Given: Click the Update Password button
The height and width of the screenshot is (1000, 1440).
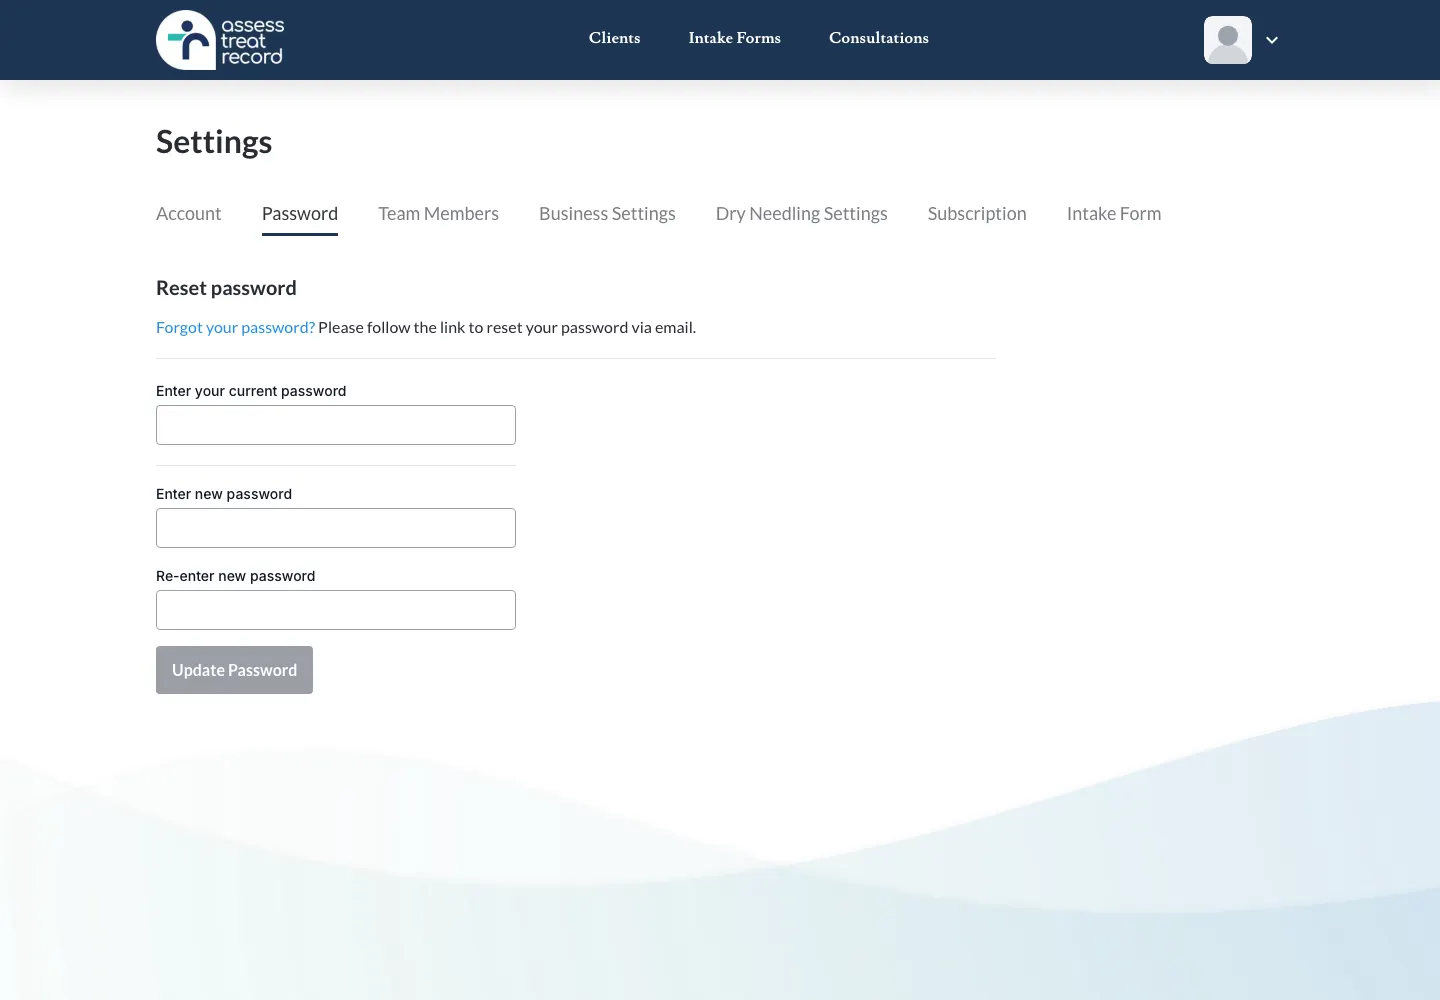Looking at the screenshot, I should 234,670.
